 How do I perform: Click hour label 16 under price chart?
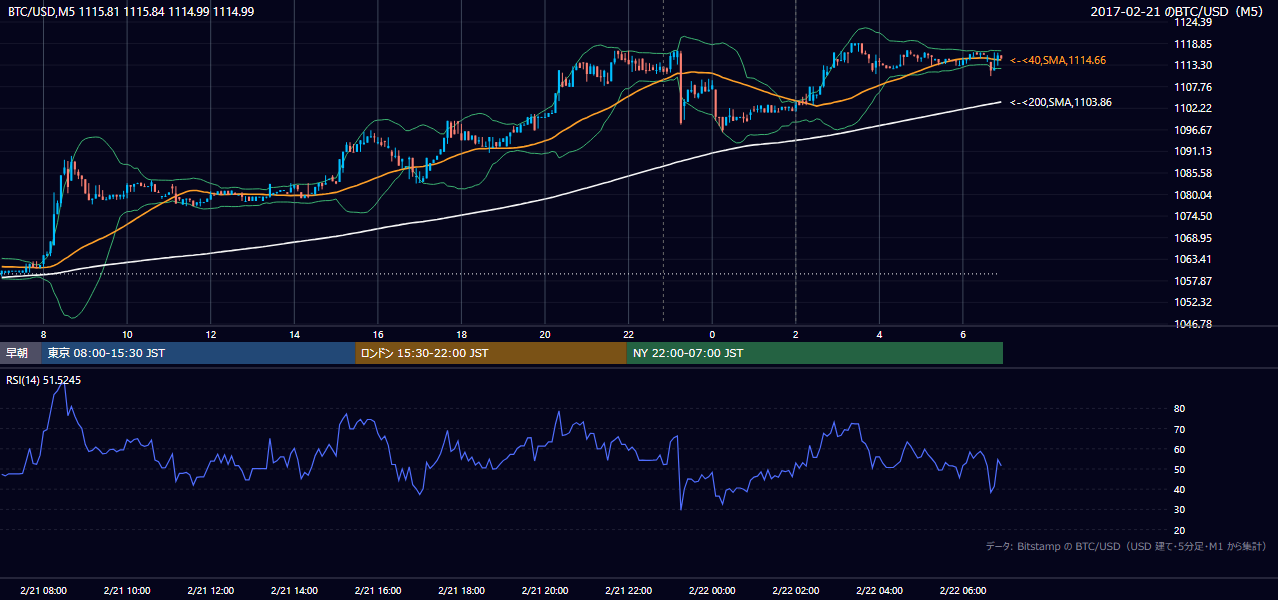point(377,333)
